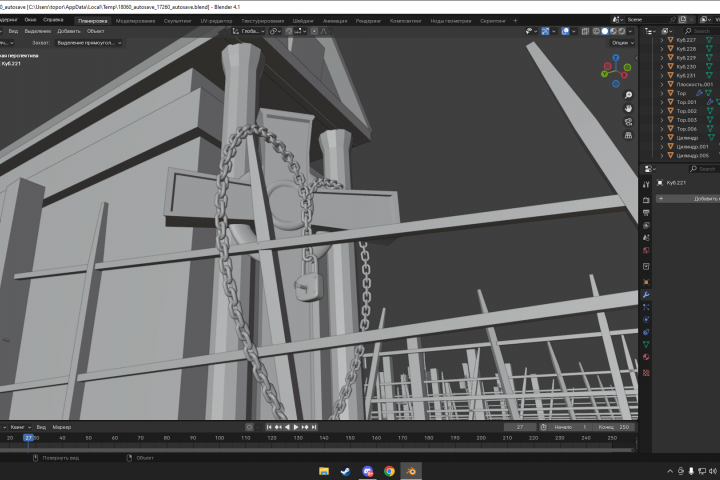Toggle X-ray mode in viewport header
The width and height of the screenshot is (720, 480).
585,31
